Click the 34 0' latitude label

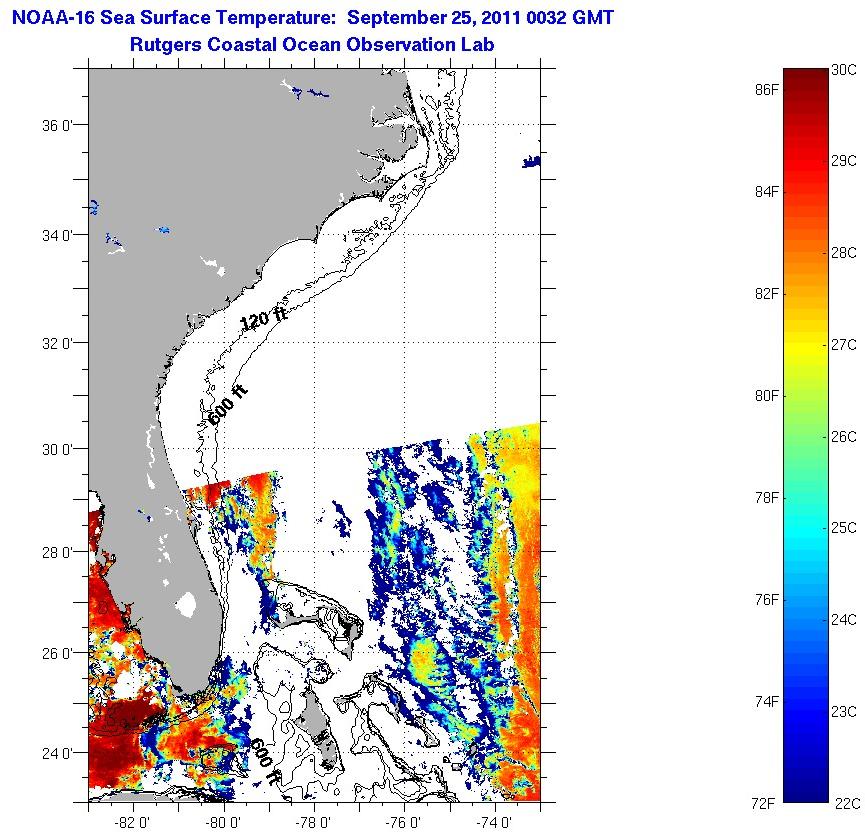57,236
